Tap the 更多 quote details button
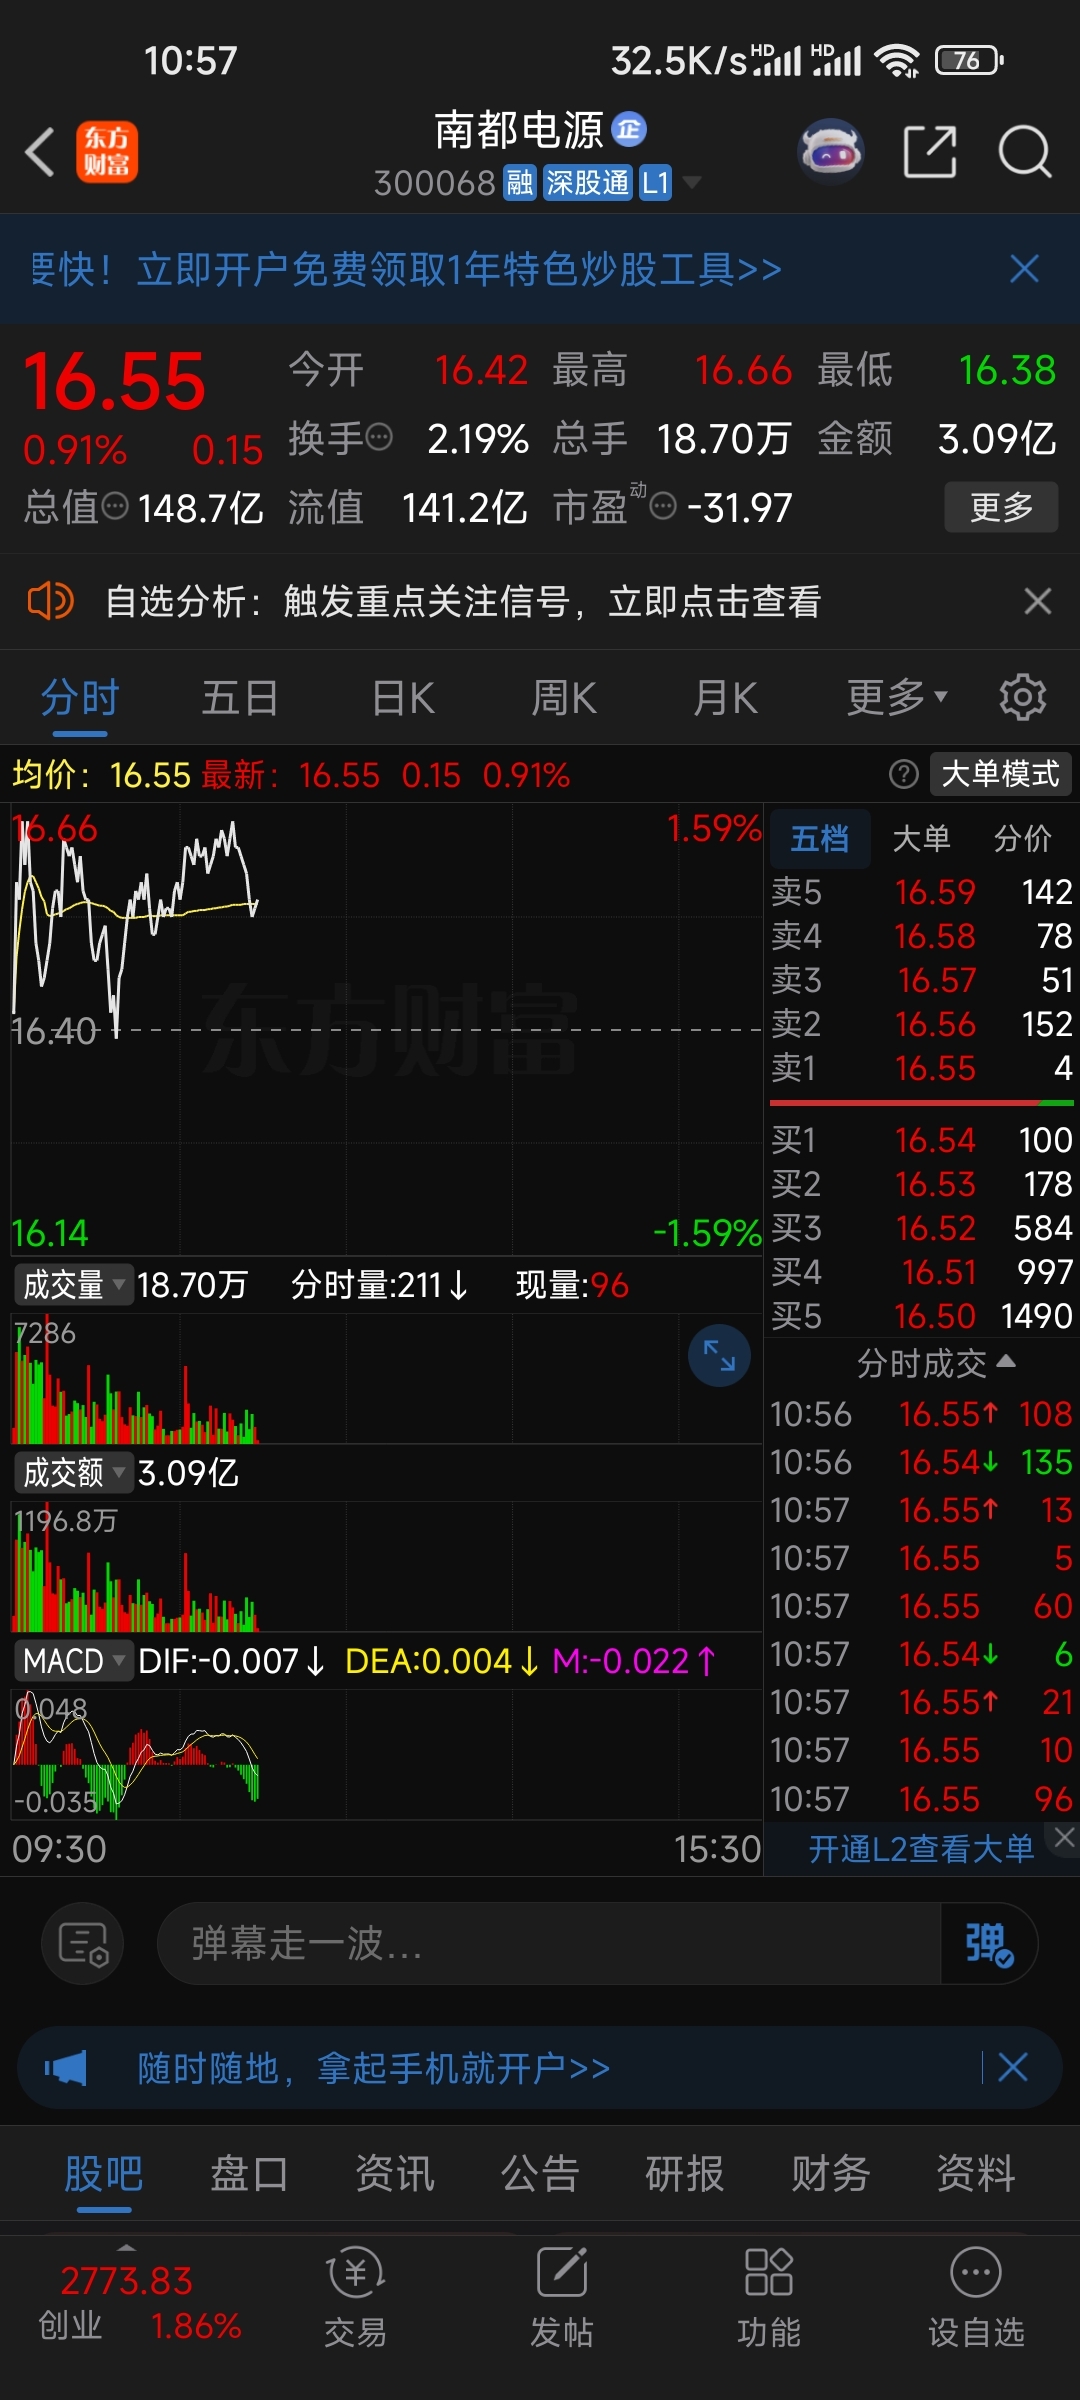 coord(1001,507)
